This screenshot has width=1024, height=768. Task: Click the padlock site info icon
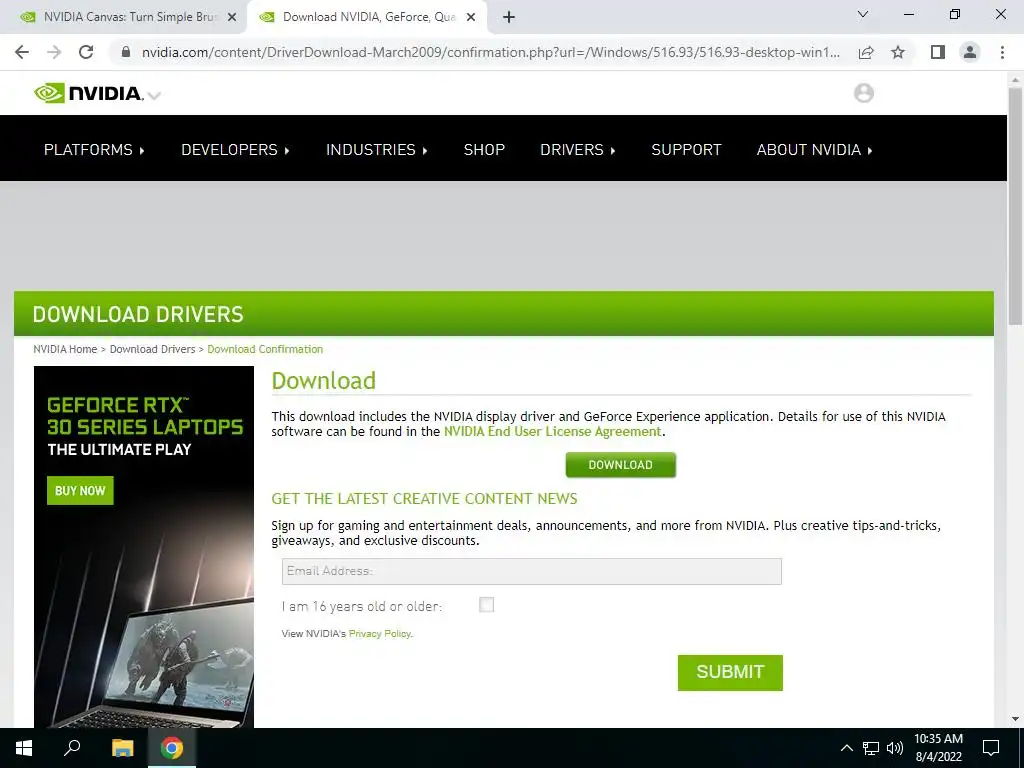126,52
